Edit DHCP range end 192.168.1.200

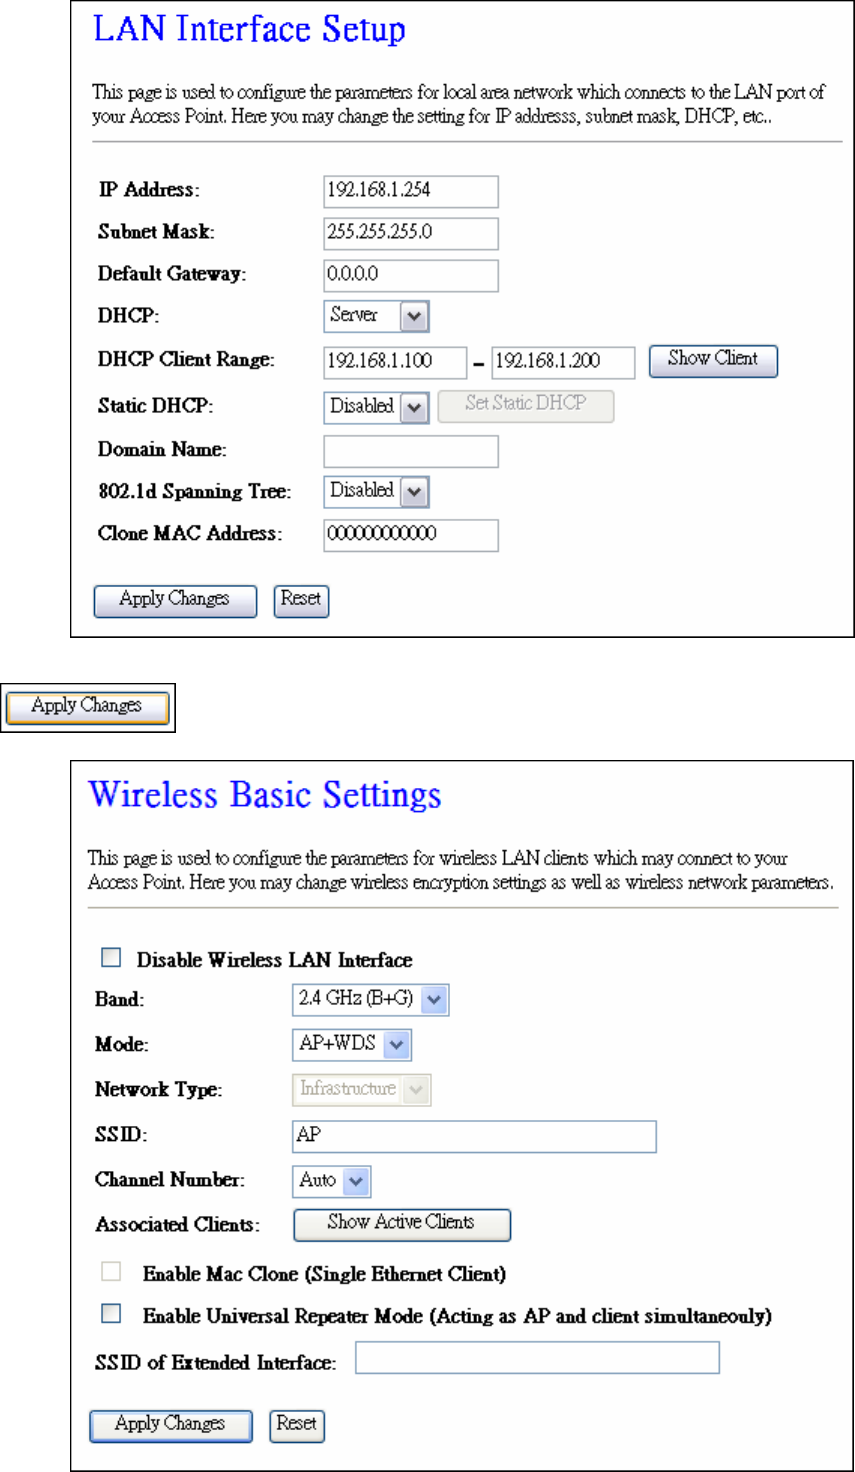point(563,362)
